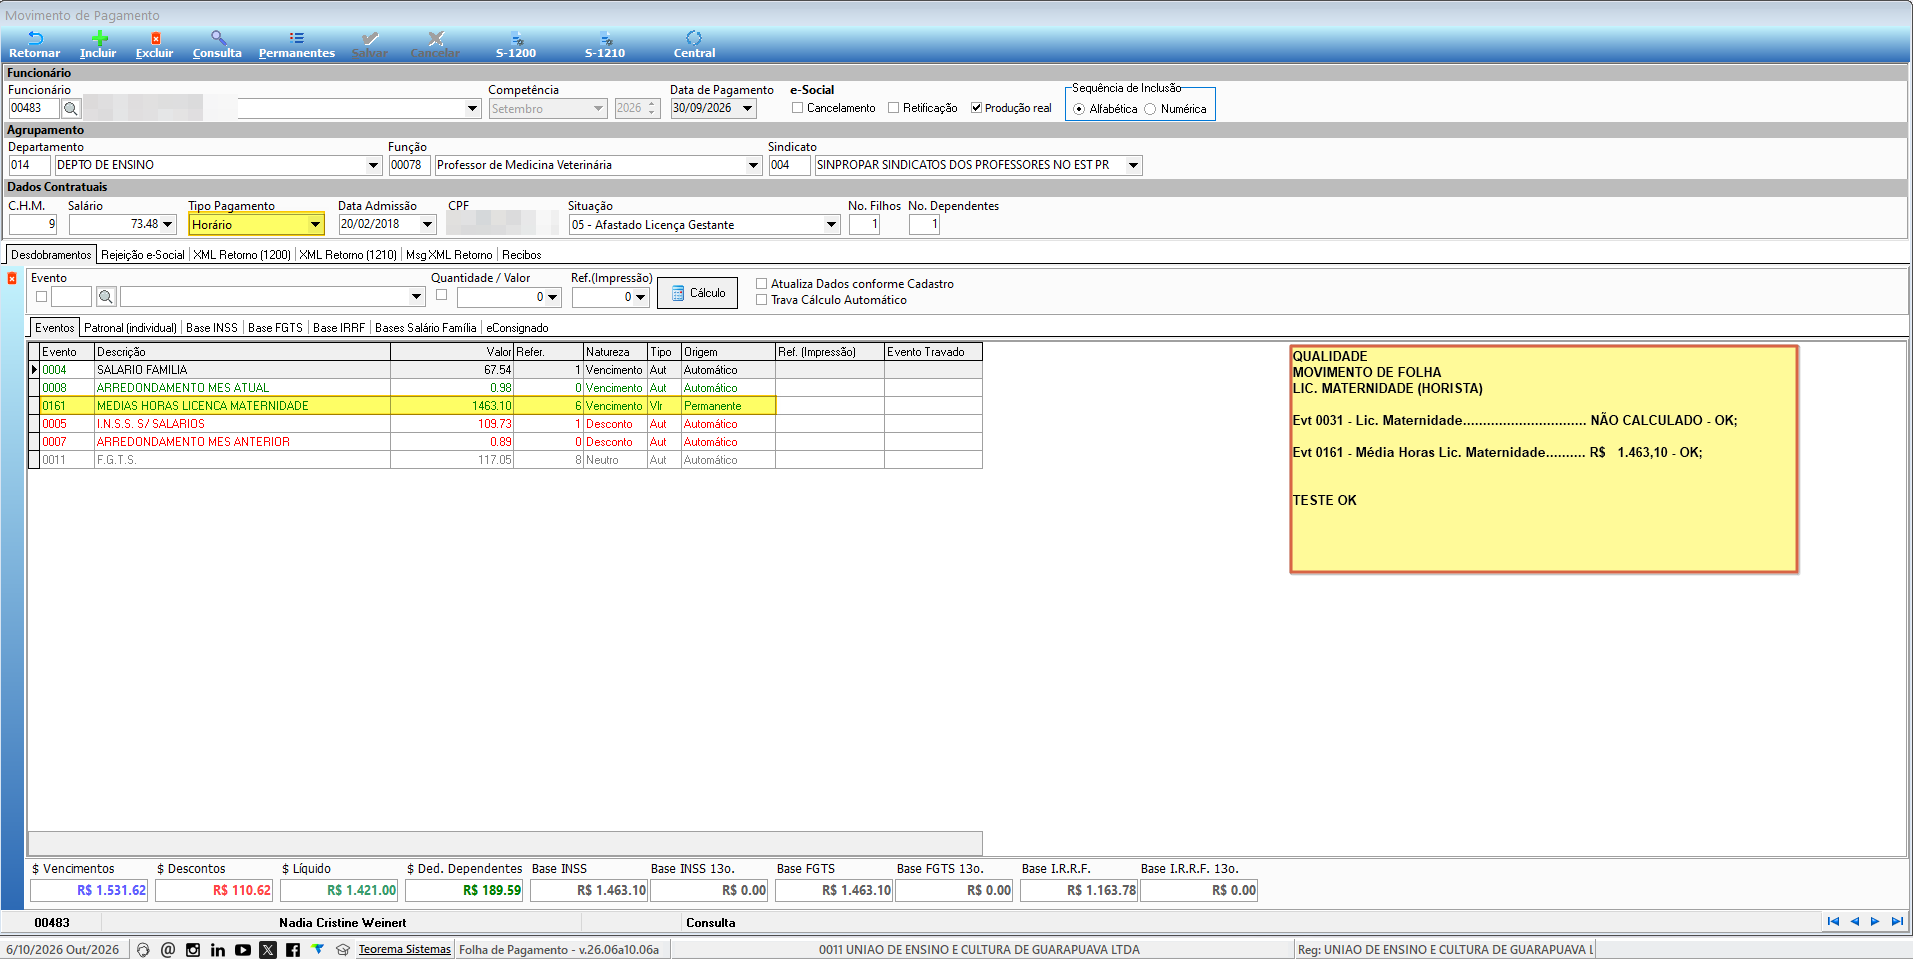Click the yellow QUALIDADE note box

click(x=1544, y=459)
